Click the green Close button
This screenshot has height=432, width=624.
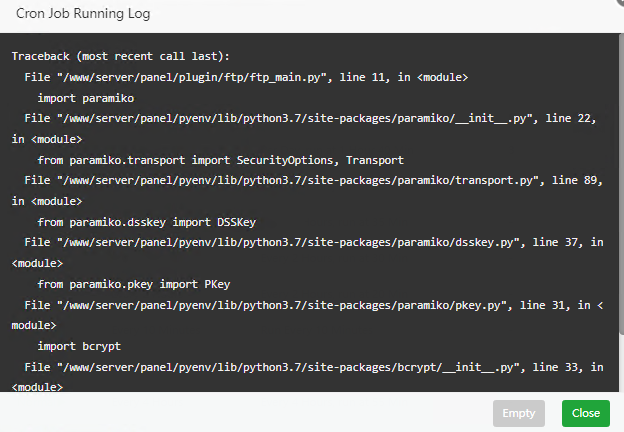[585, 413]
